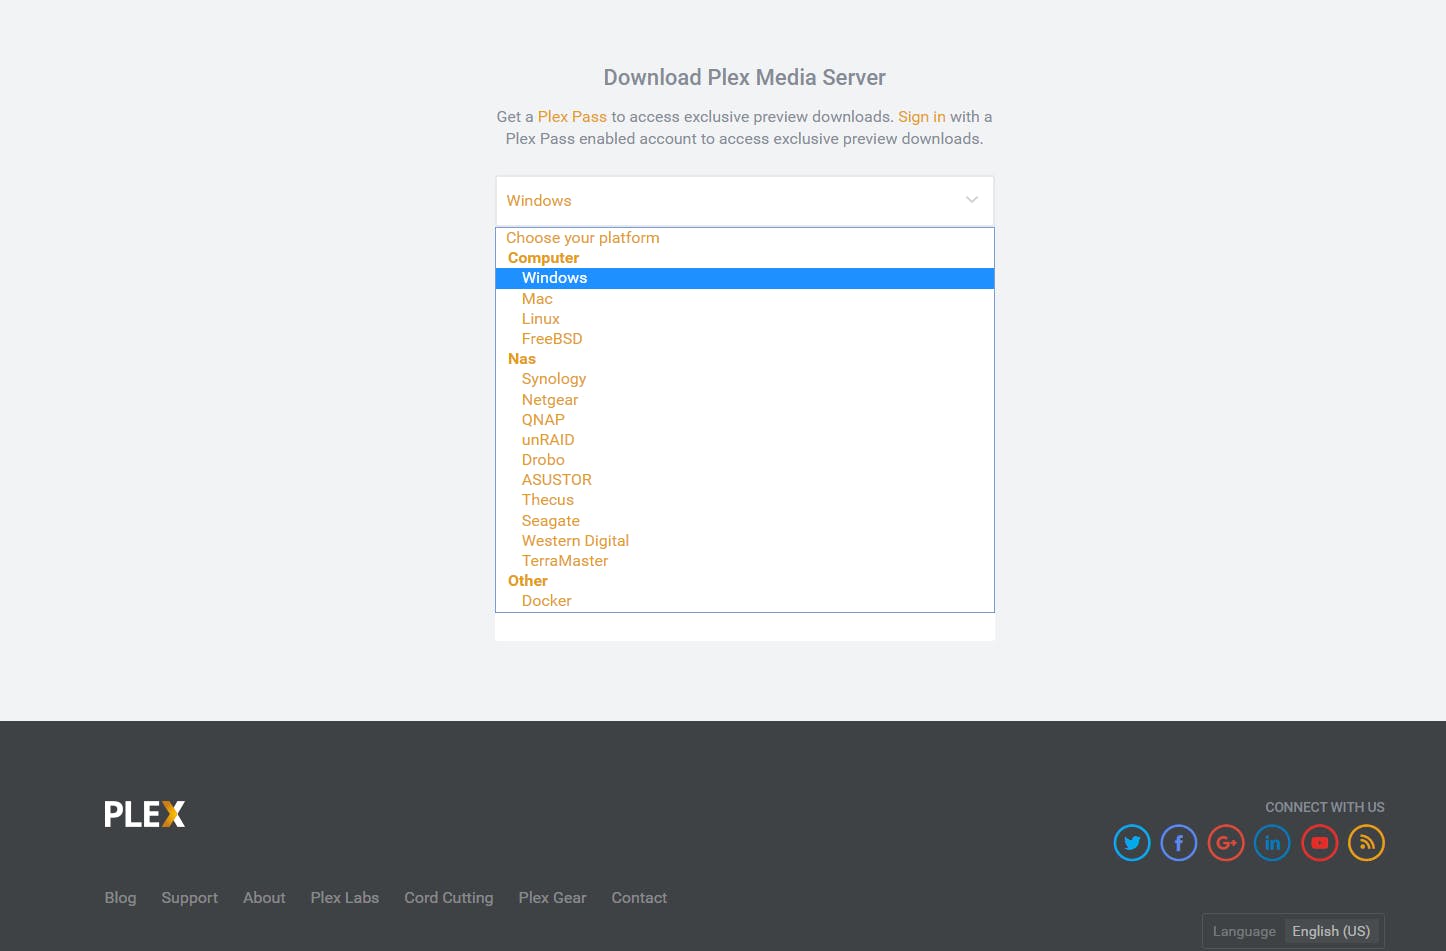This screenshot has height=951, width=1446.
Task: Click the 'Download Plex Media Server' heading
Action: click(745, 78)
